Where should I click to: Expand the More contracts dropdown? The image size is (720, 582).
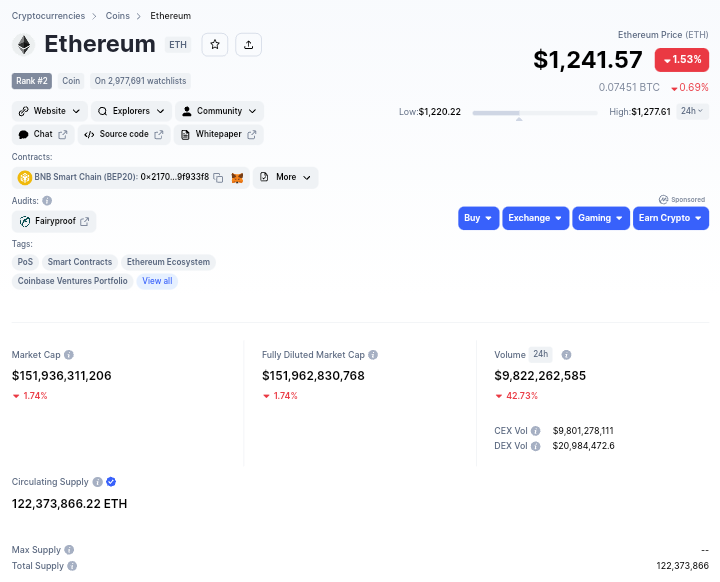point(285,177)
